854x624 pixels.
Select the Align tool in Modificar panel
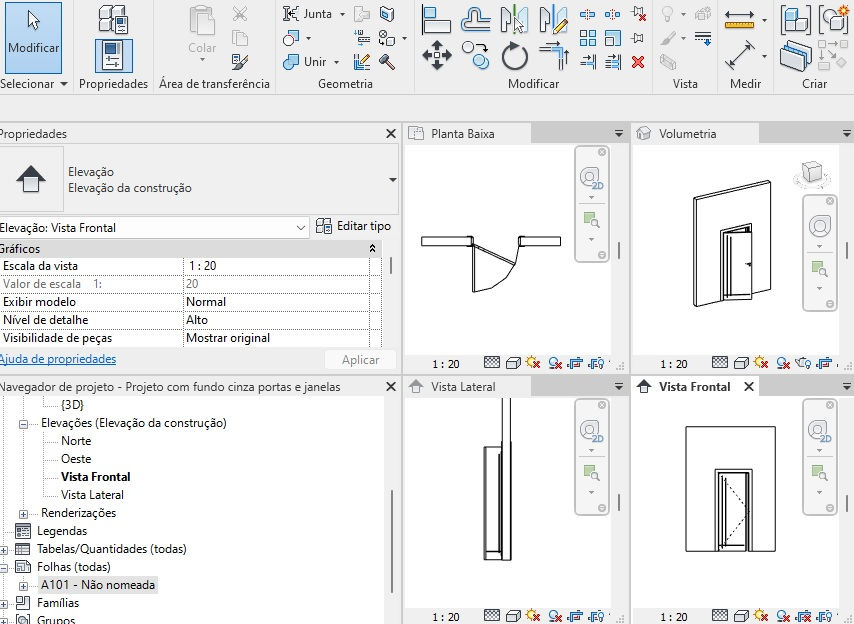coord(436,20)
